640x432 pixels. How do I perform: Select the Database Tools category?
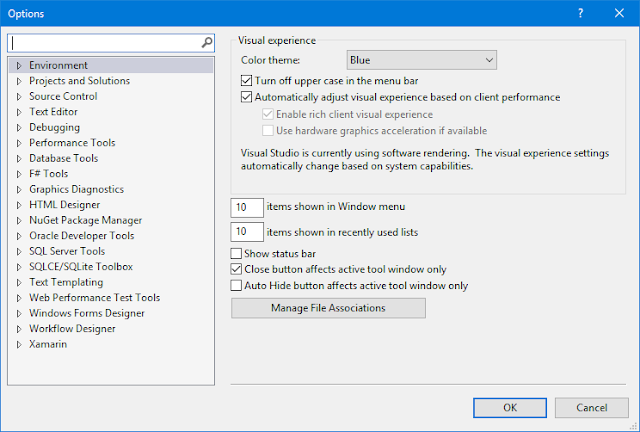tap(64, 158)
